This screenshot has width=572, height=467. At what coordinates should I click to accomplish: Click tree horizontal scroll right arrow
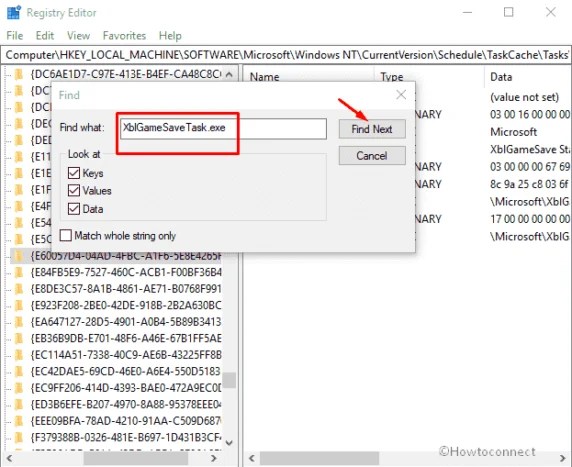[x=214, y=458]
